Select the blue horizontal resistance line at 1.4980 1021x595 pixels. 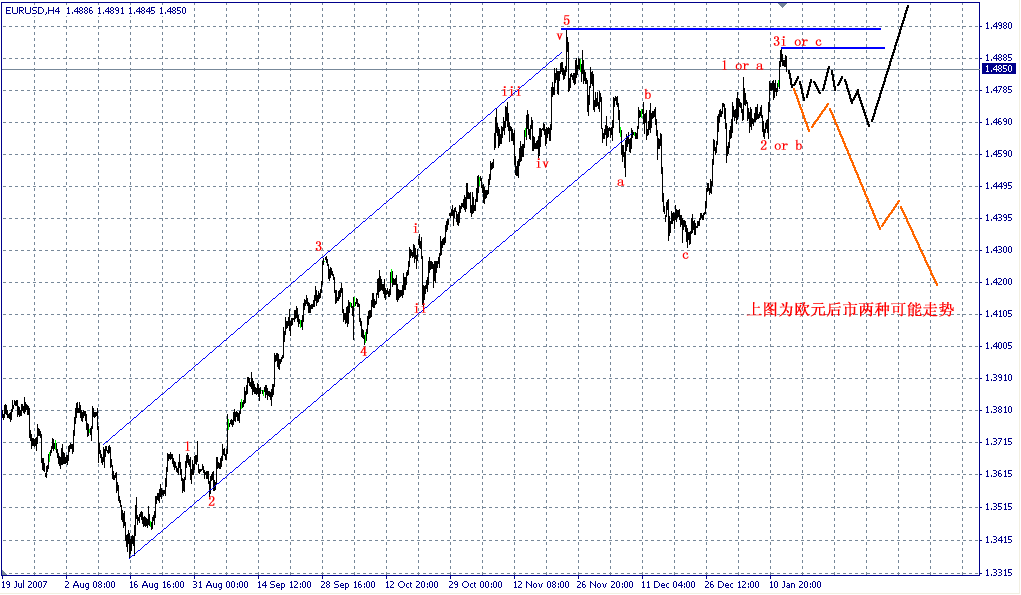pyautogui.click(x=700, y=28)
